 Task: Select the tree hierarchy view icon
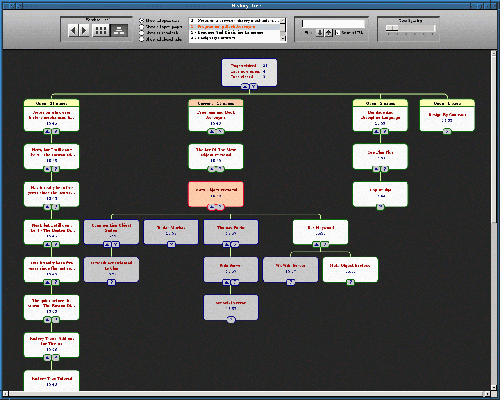[119, 31]
